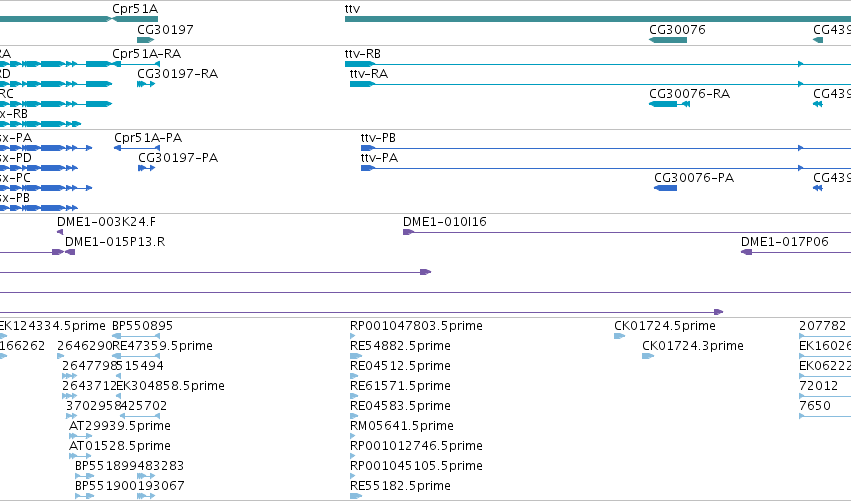
Task: Click the Cpr51A-PA protein feature
Action: [x=137, y=148]
